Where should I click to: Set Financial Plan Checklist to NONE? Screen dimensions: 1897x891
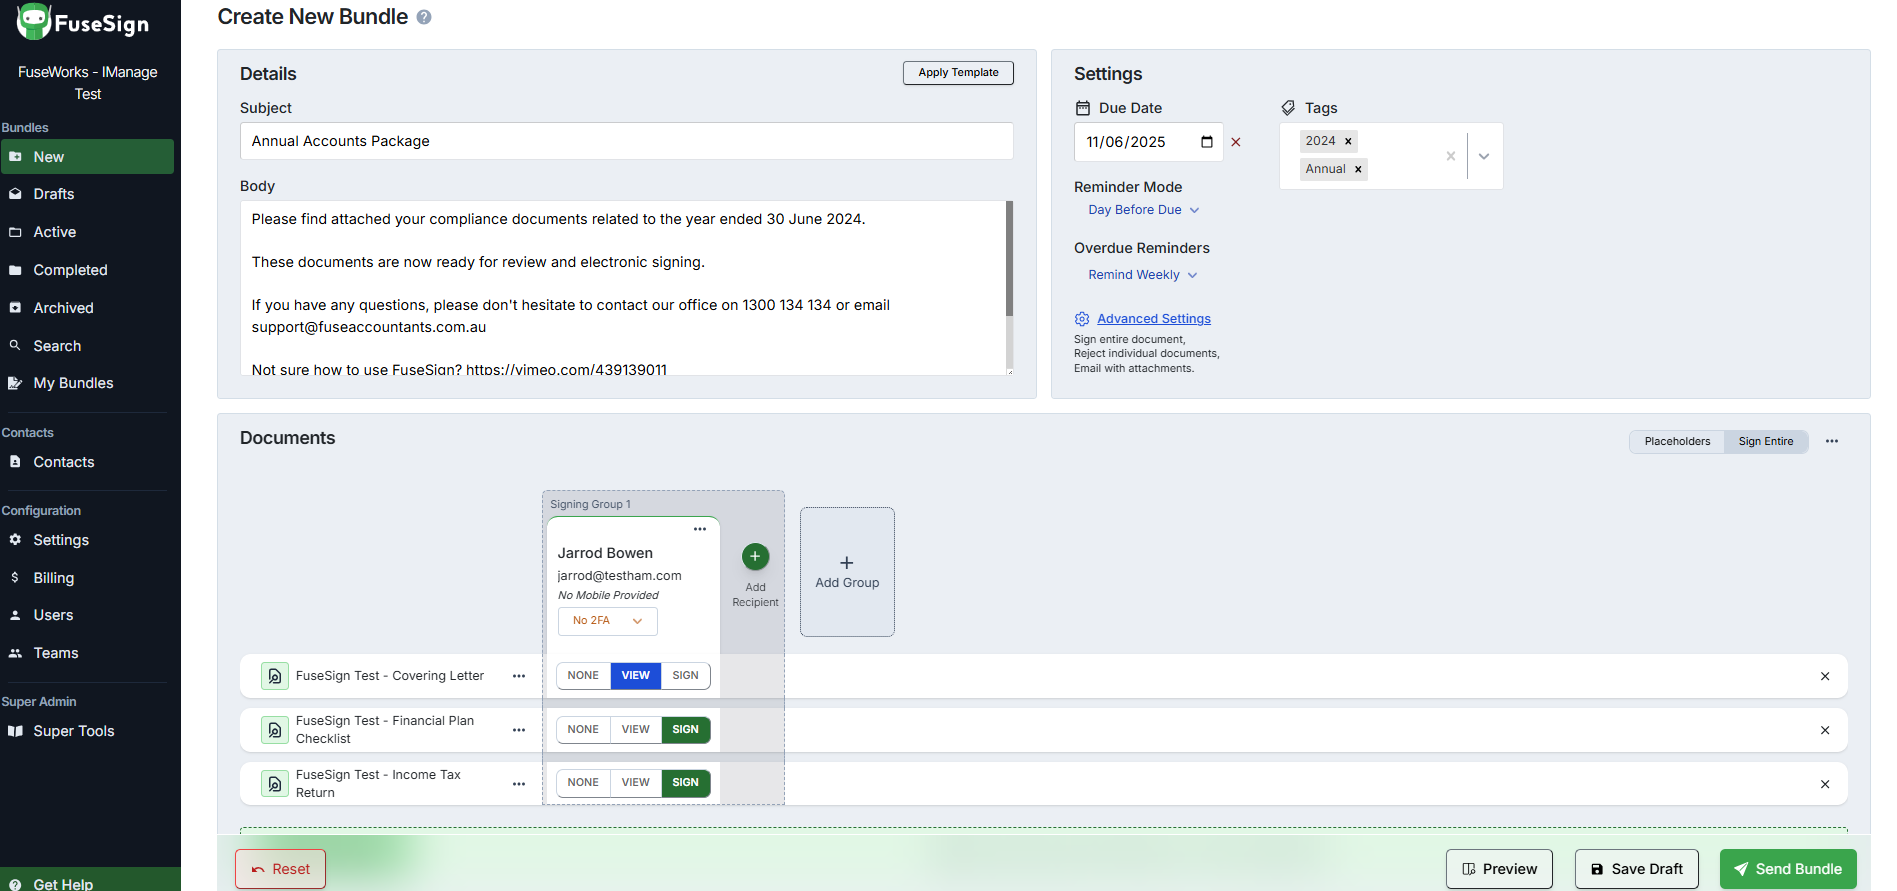583,730
